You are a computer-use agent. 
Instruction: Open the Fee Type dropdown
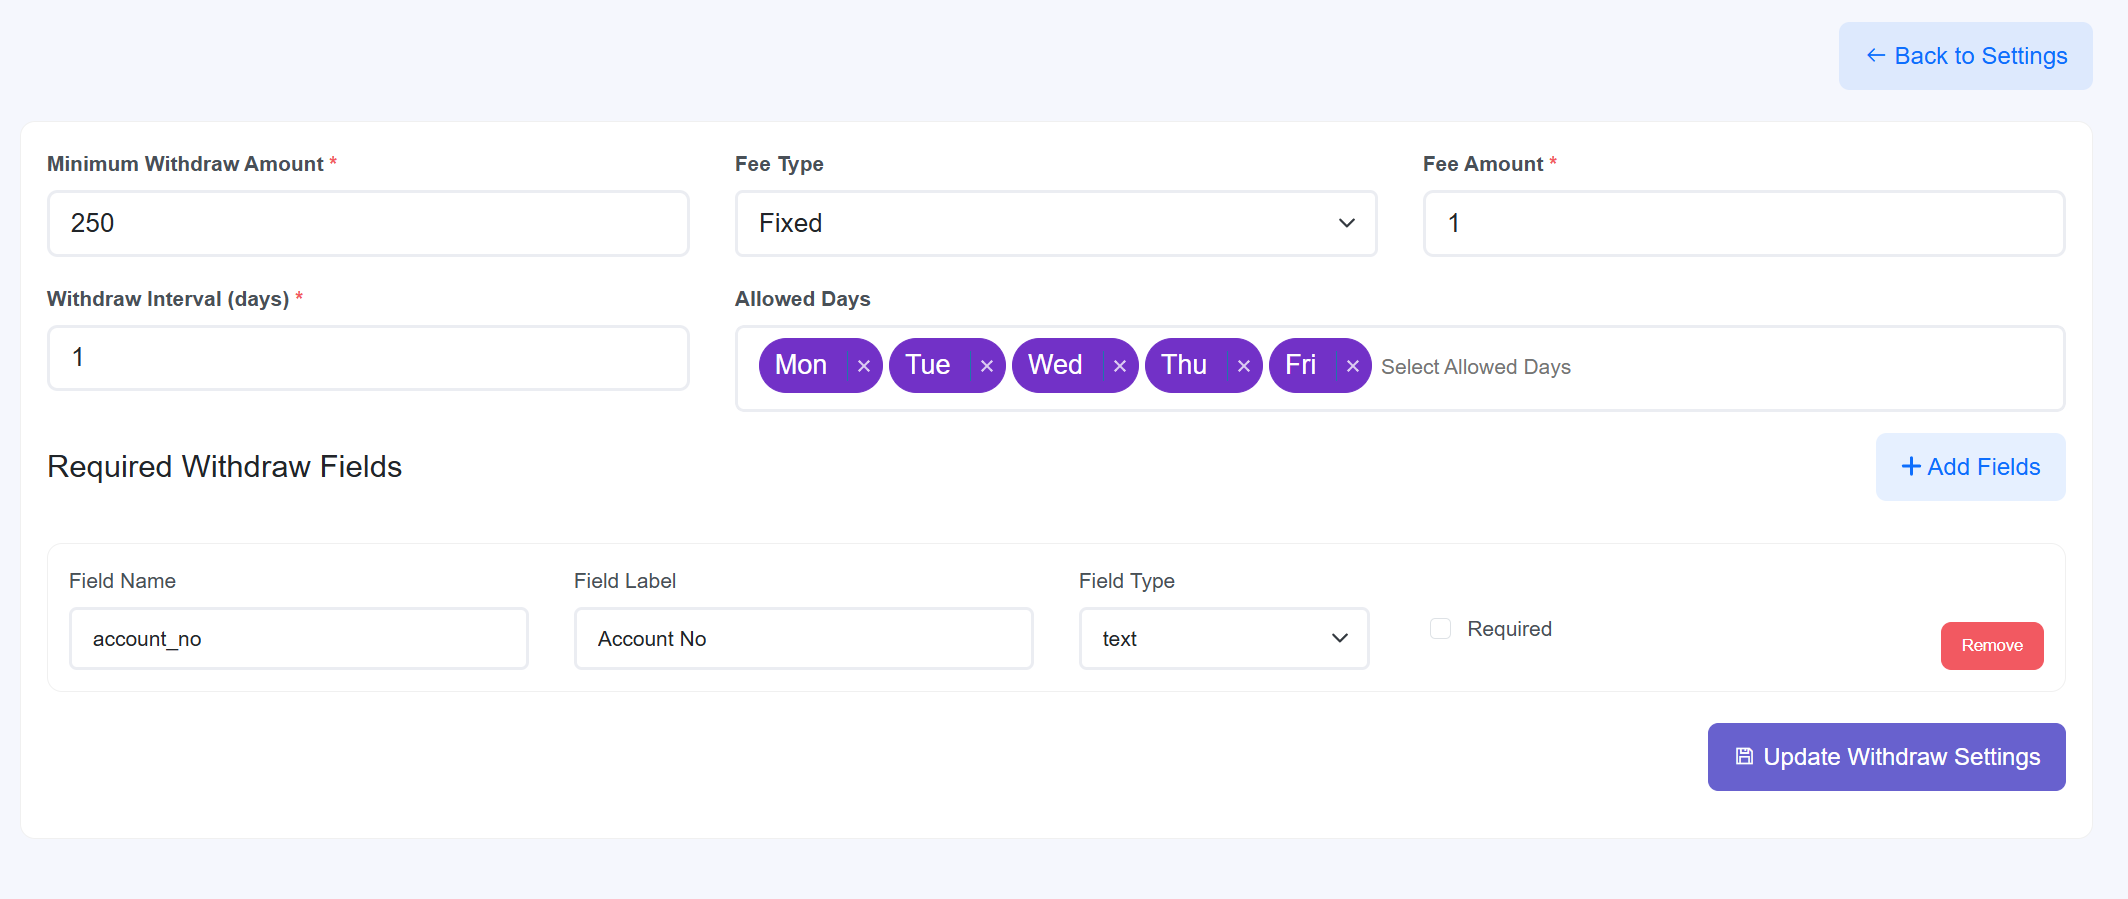click(1055, 223)
